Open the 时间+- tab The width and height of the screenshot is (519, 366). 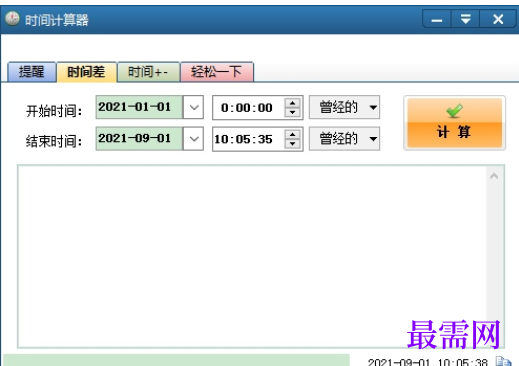point(149,72)
